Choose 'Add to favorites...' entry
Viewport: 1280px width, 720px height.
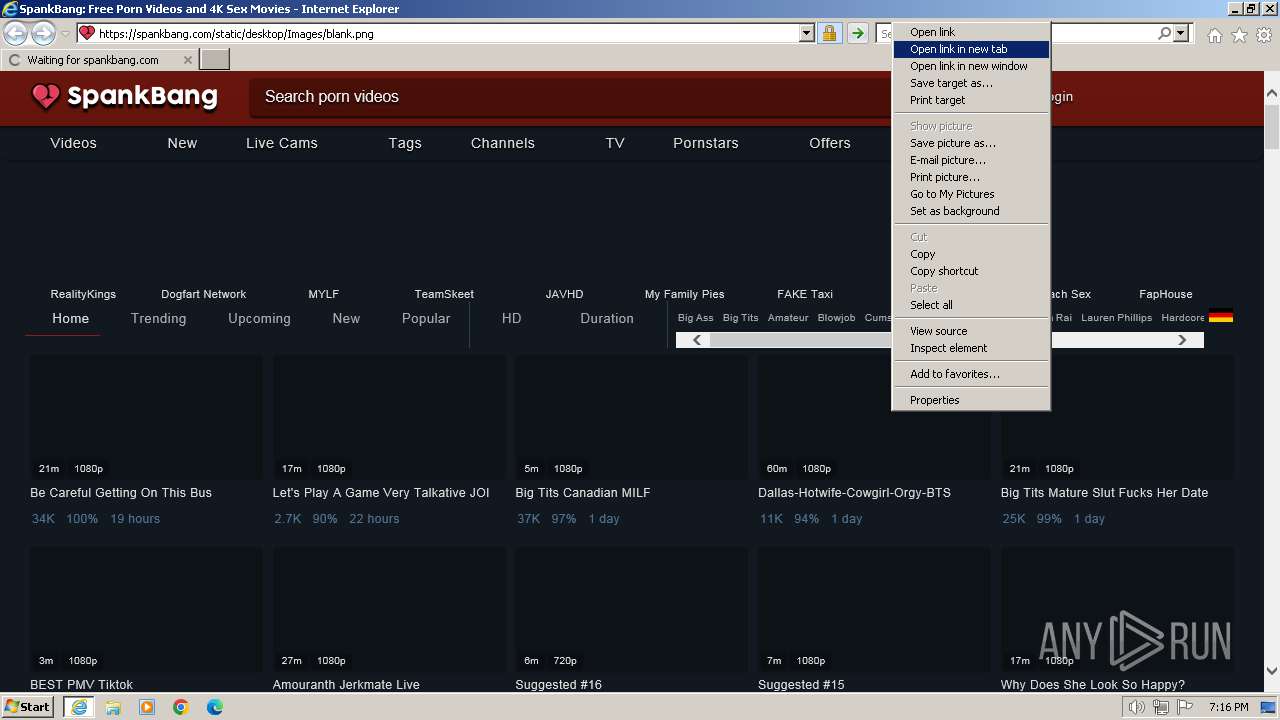click(971, 374)
